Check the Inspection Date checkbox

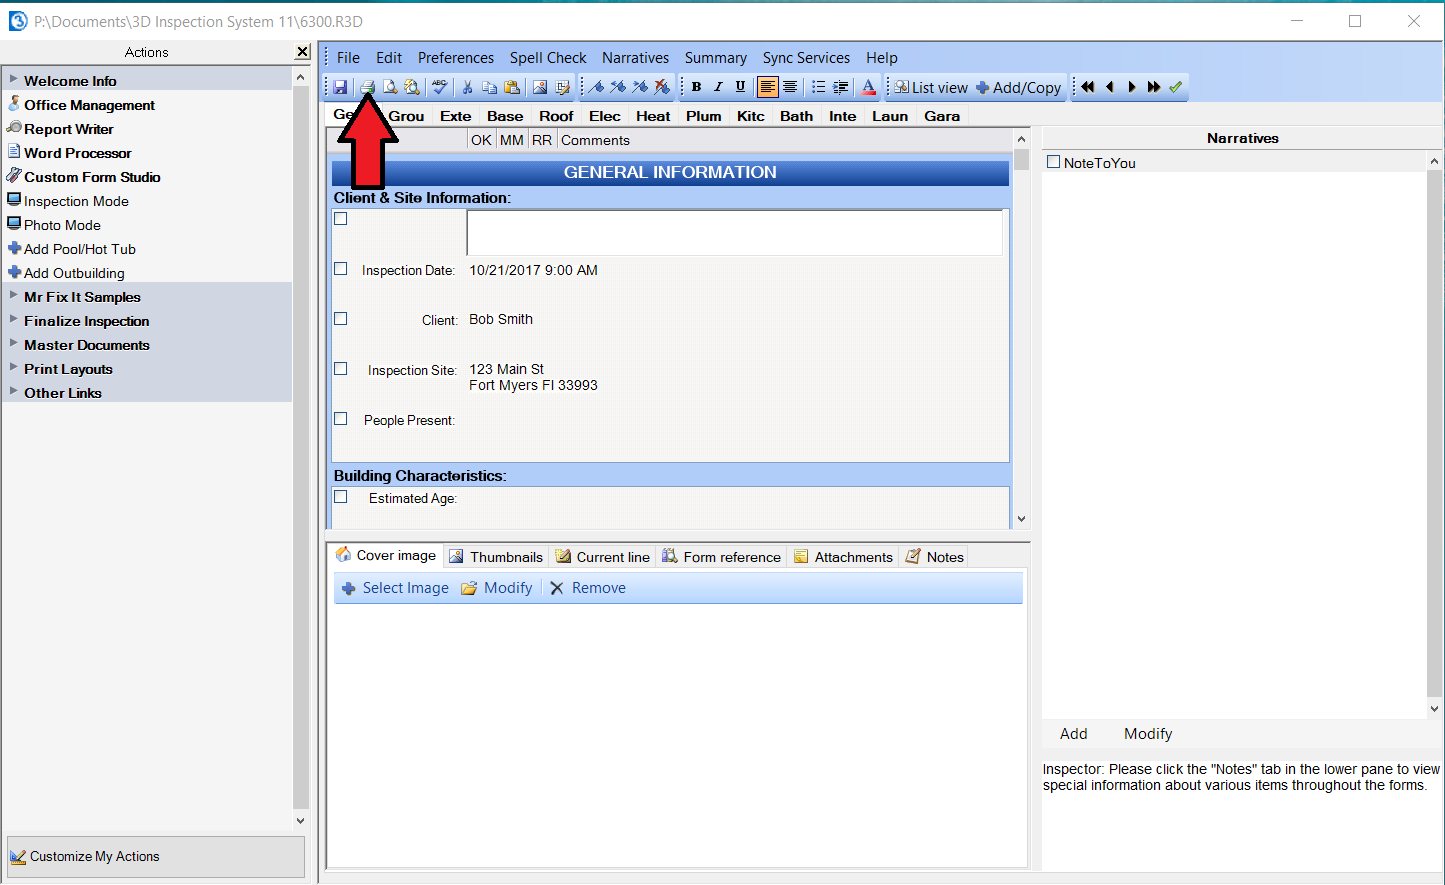(341, 269)
